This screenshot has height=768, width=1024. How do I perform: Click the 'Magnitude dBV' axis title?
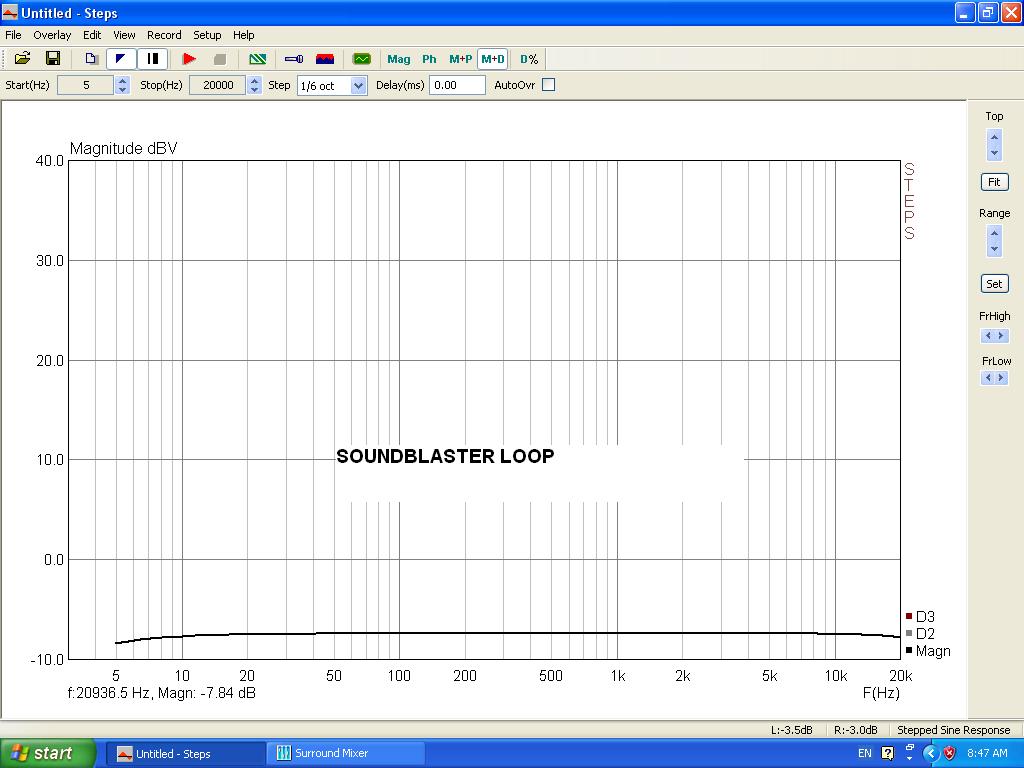(x=123, y=148)
